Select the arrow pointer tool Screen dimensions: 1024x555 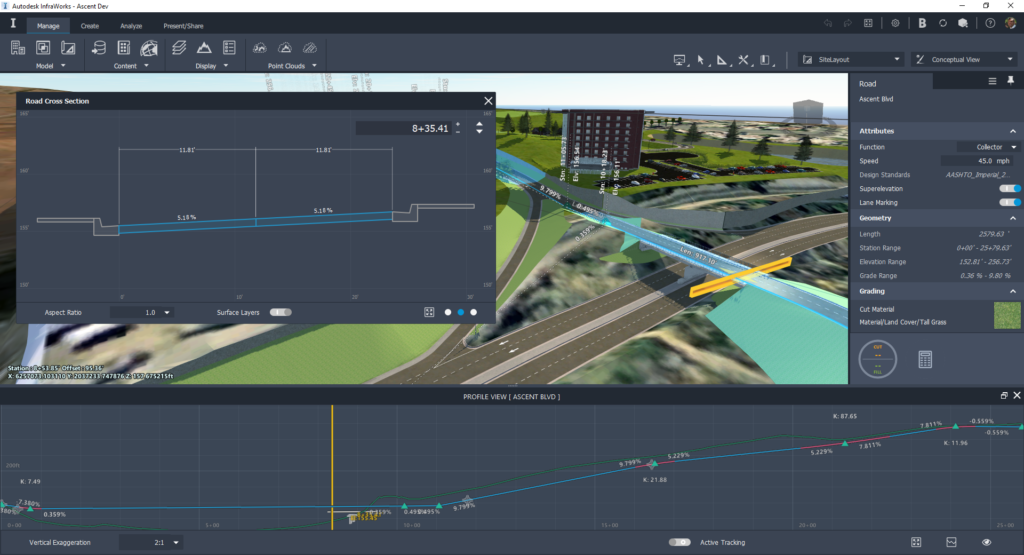click(701, 60)
